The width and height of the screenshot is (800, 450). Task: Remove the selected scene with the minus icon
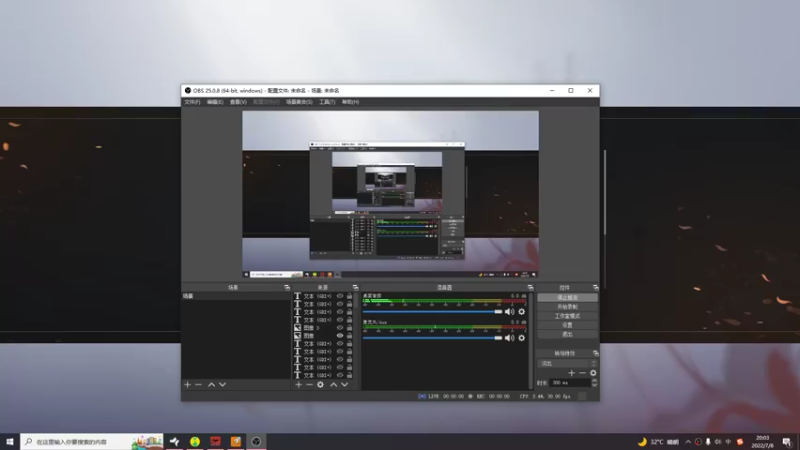pos(198,385)
